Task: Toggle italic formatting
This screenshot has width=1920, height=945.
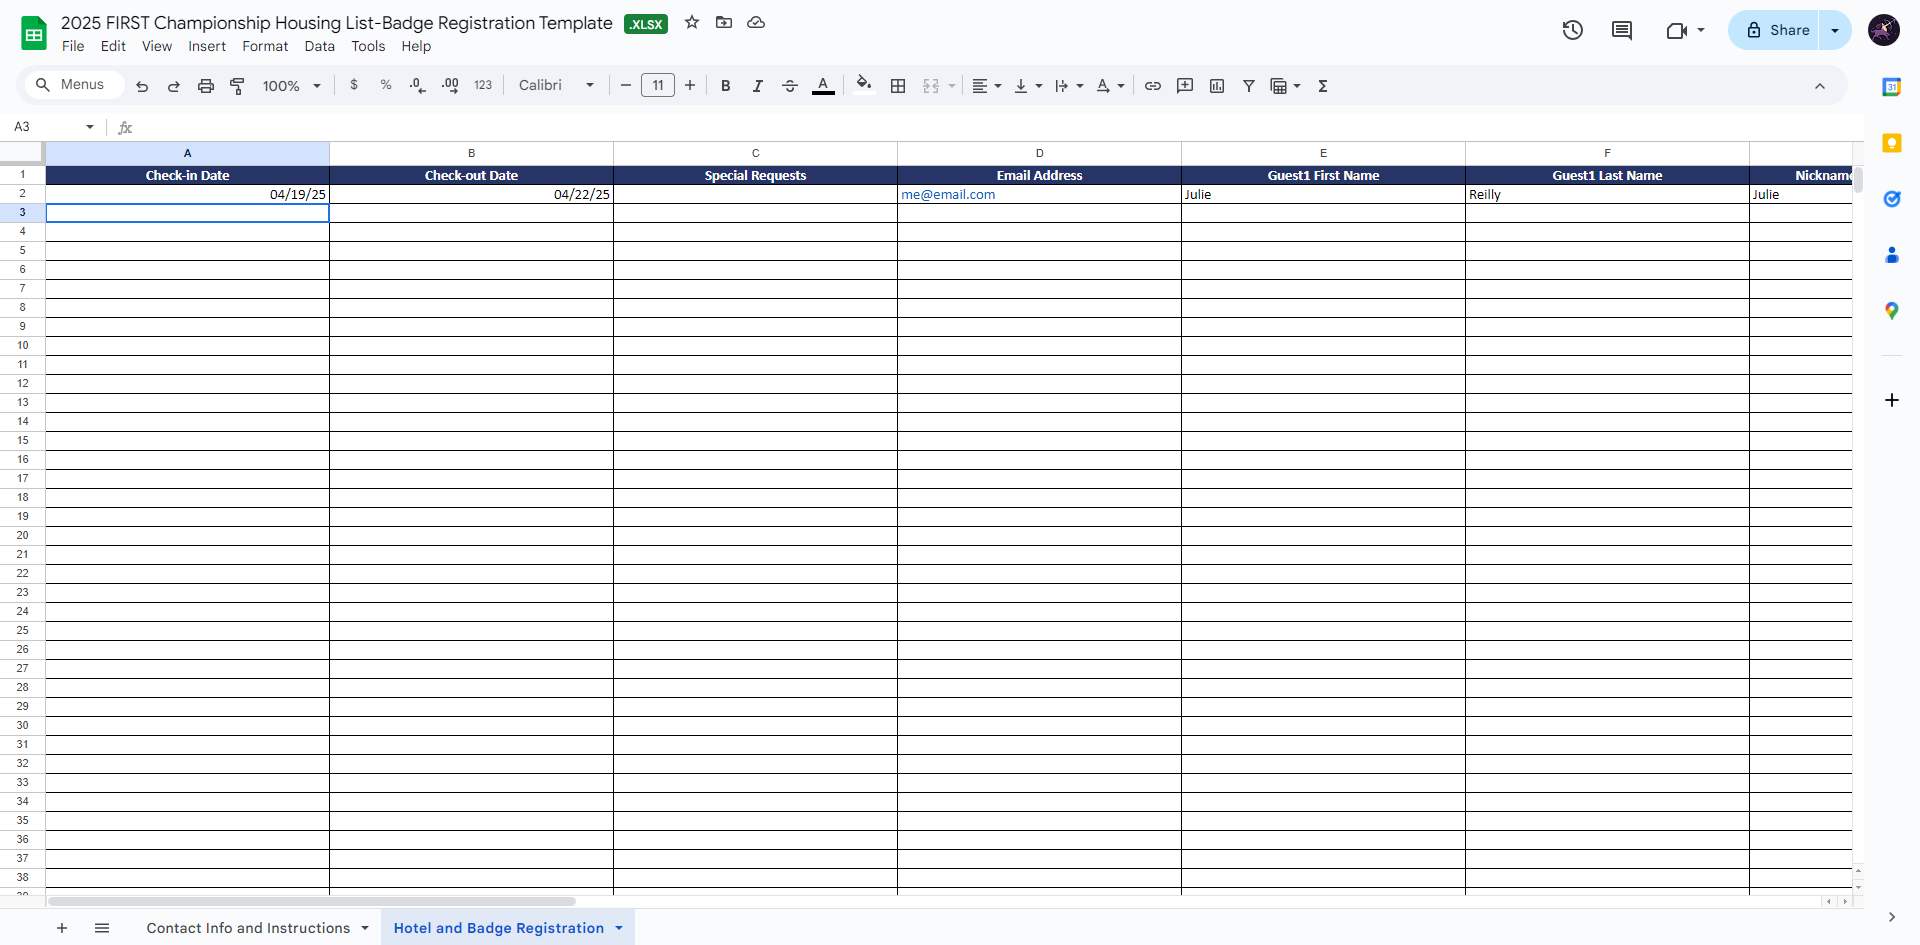Action: (x=758, y=86)
